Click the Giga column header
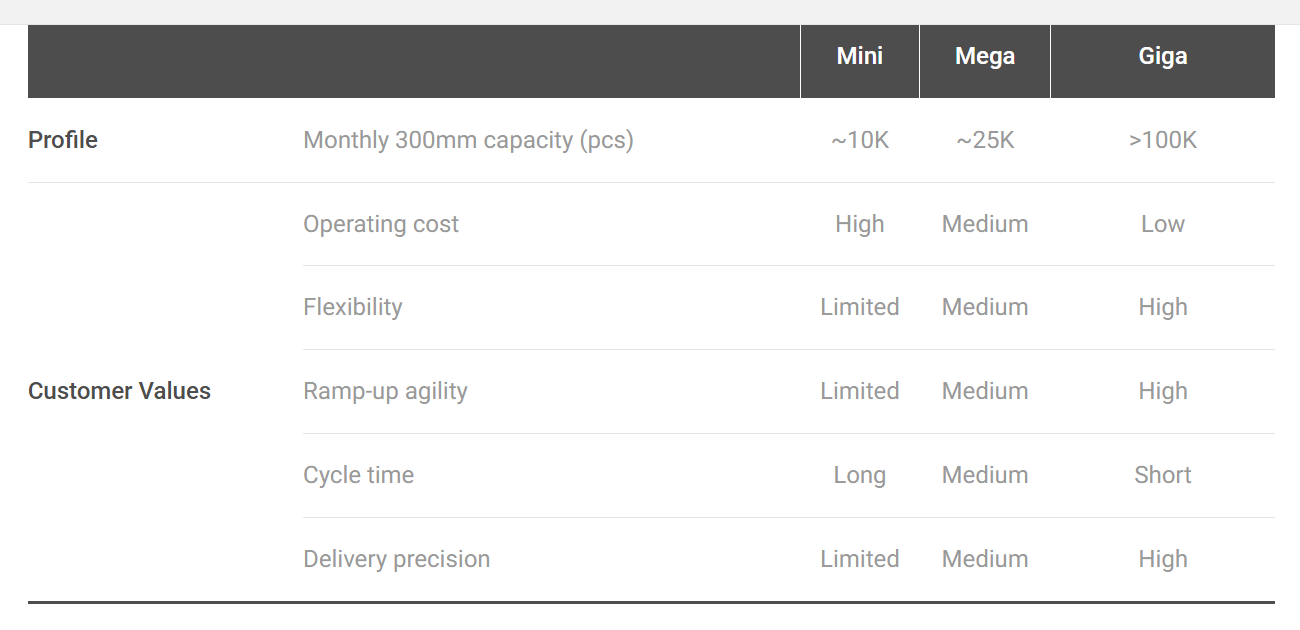 click(x=1163, y=56)
